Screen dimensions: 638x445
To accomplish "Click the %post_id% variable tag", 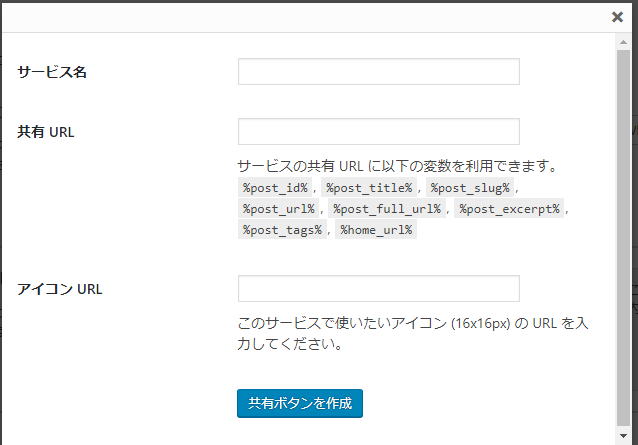I will coord(275,188).
